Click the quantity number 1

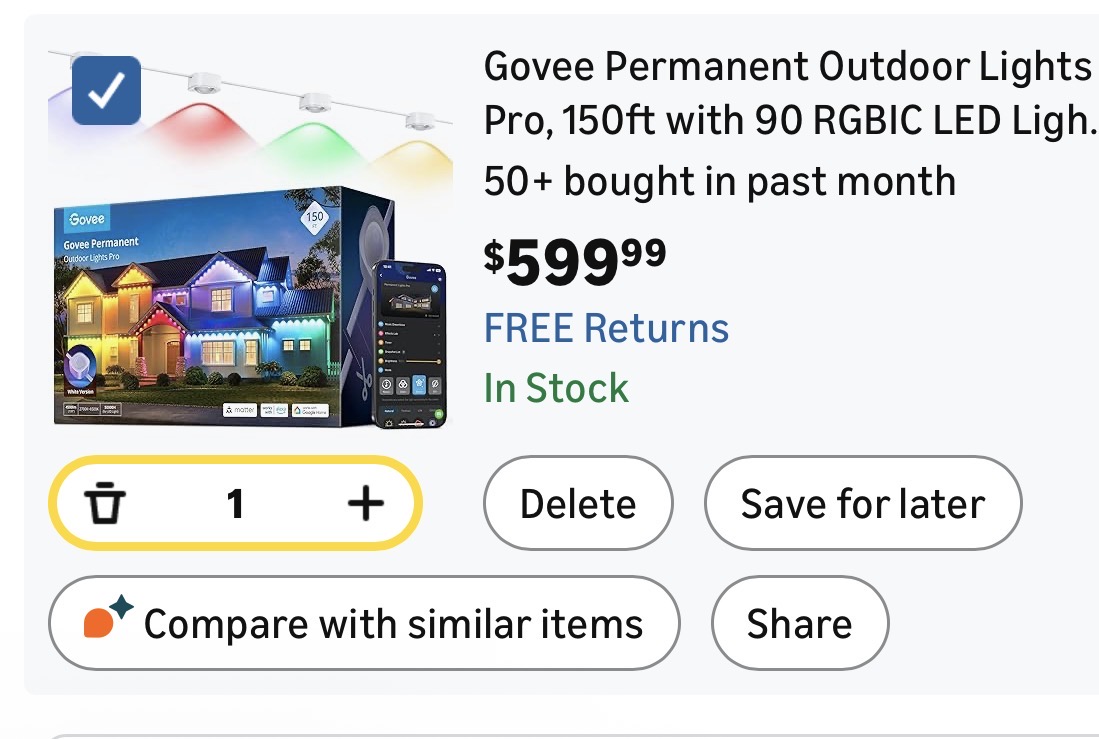pos(235,504)
